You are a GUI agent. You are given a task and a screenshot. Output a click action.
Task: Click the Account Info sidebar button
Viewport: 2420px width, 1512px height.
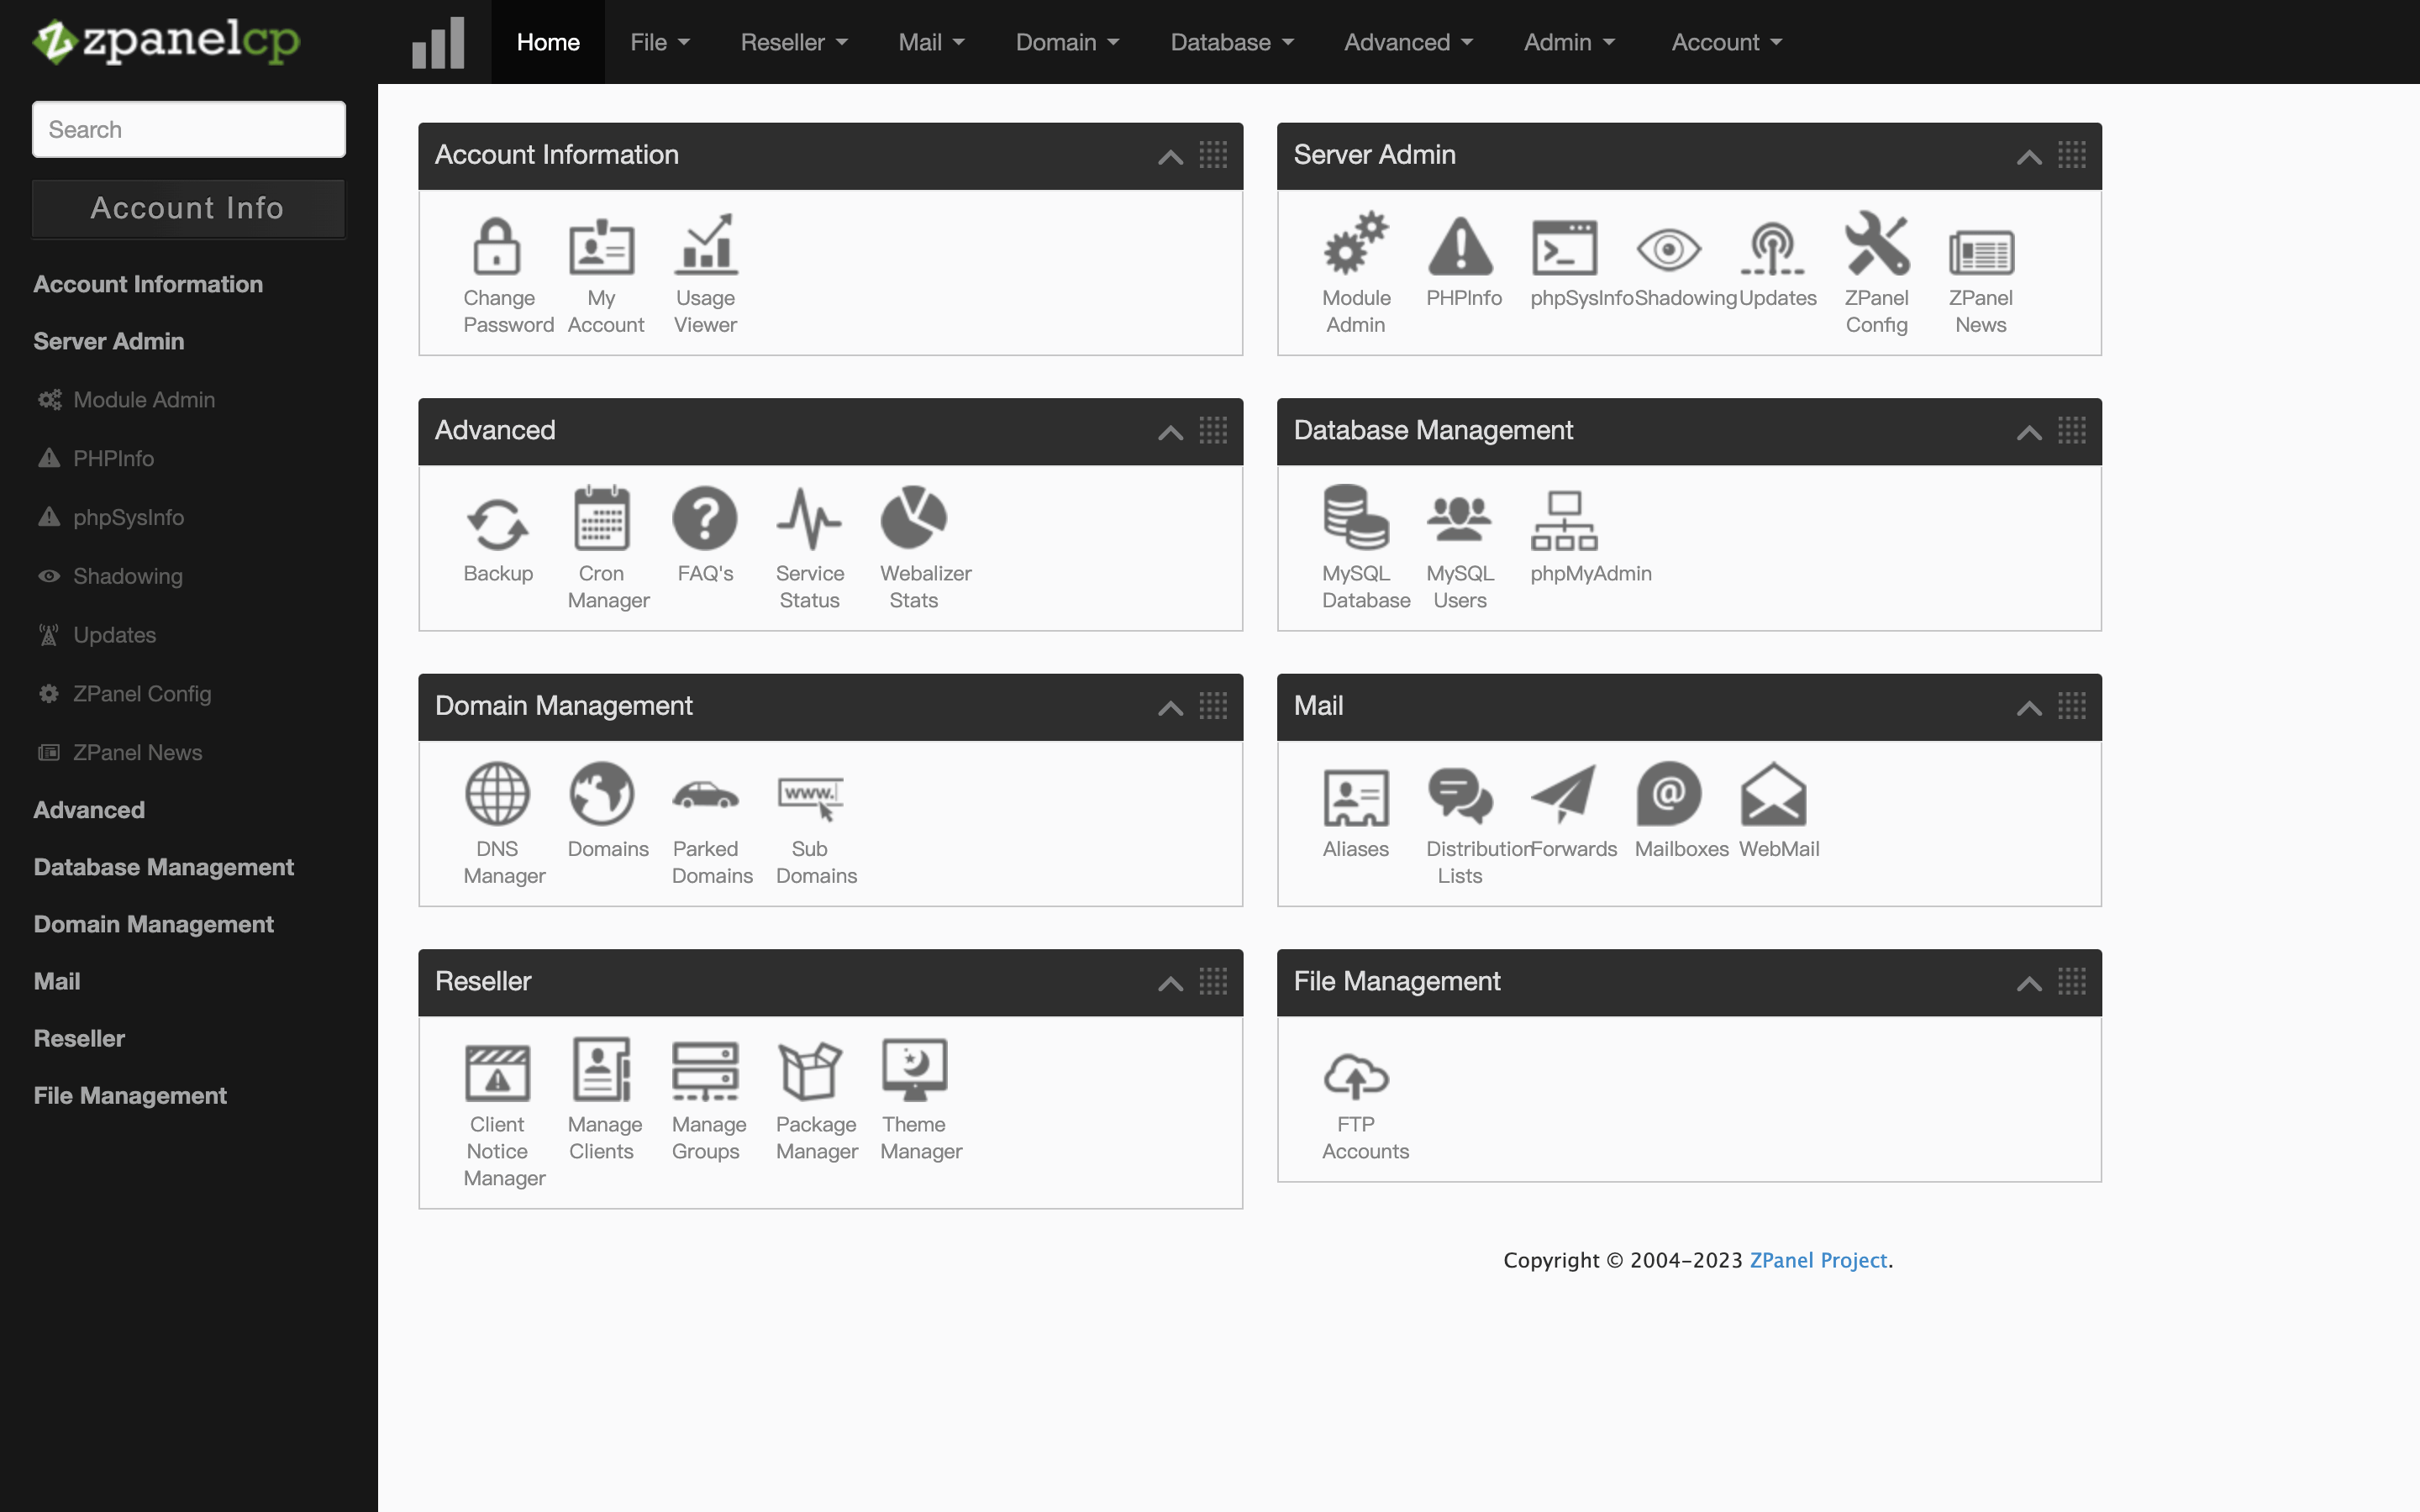tap(189, 208)
